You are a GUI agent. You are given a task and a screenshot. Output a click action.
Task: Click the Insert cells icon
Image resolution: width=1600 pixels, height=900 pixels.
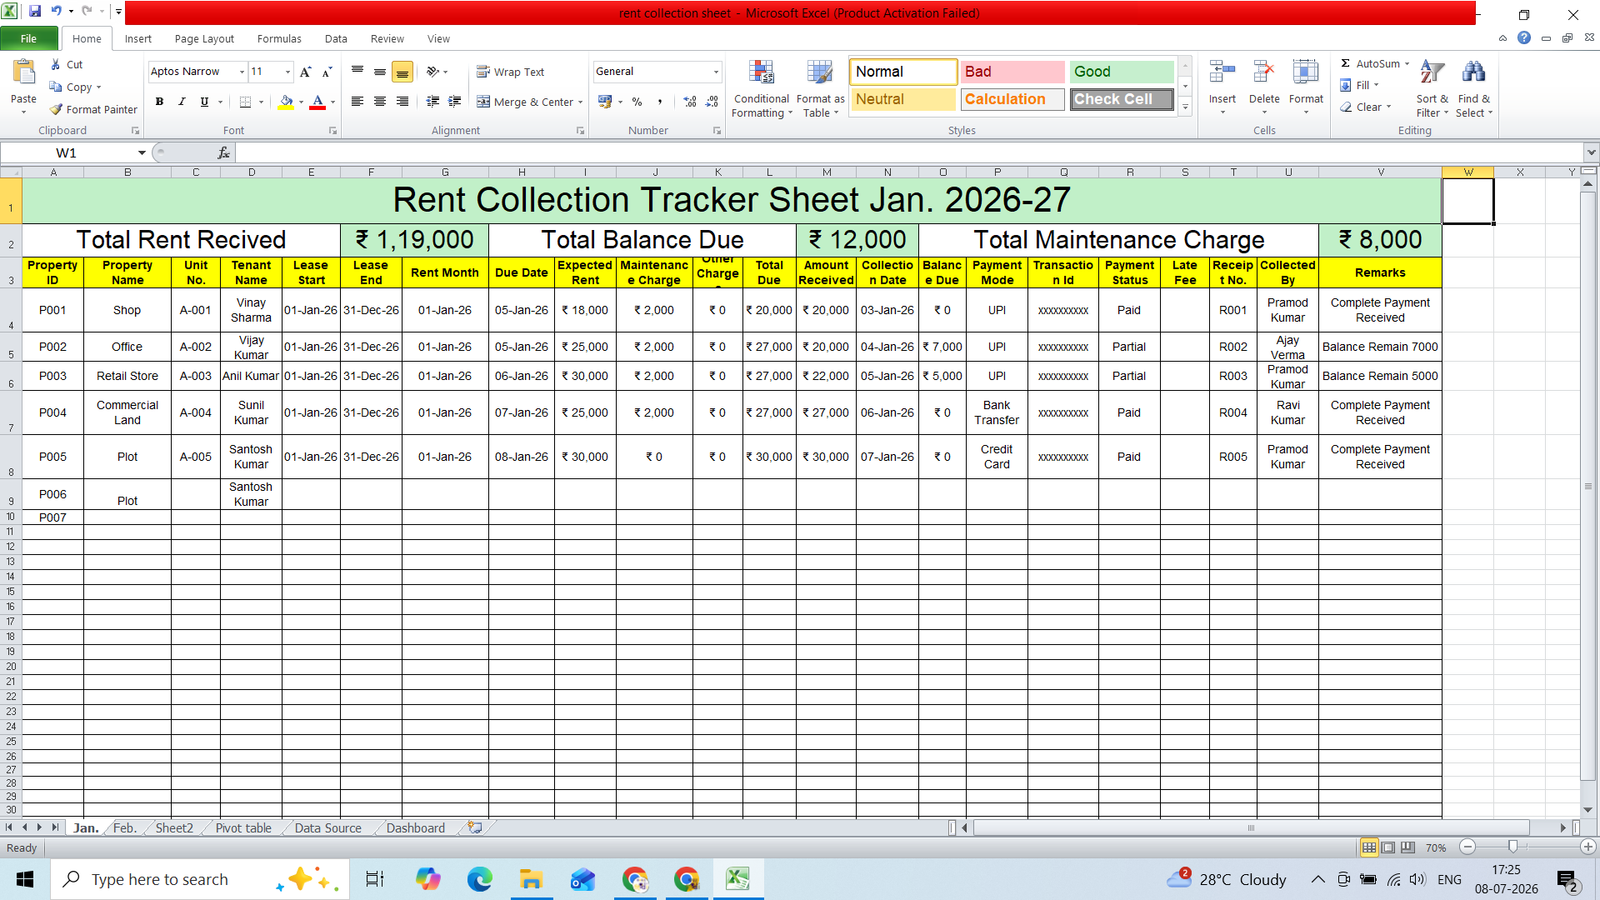tap(1222, 73)
